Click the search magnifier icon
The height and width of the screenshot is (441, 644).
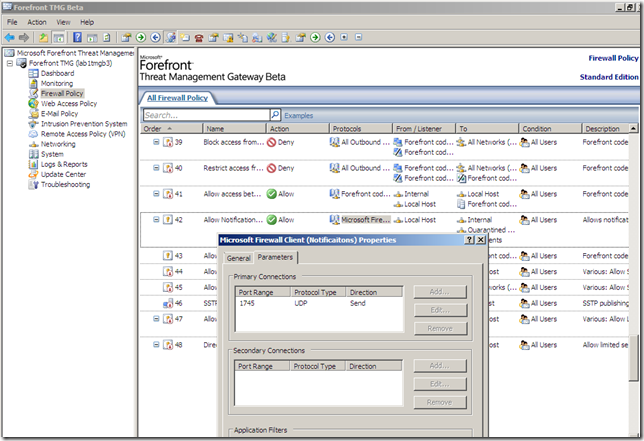[x=275, y=115]
